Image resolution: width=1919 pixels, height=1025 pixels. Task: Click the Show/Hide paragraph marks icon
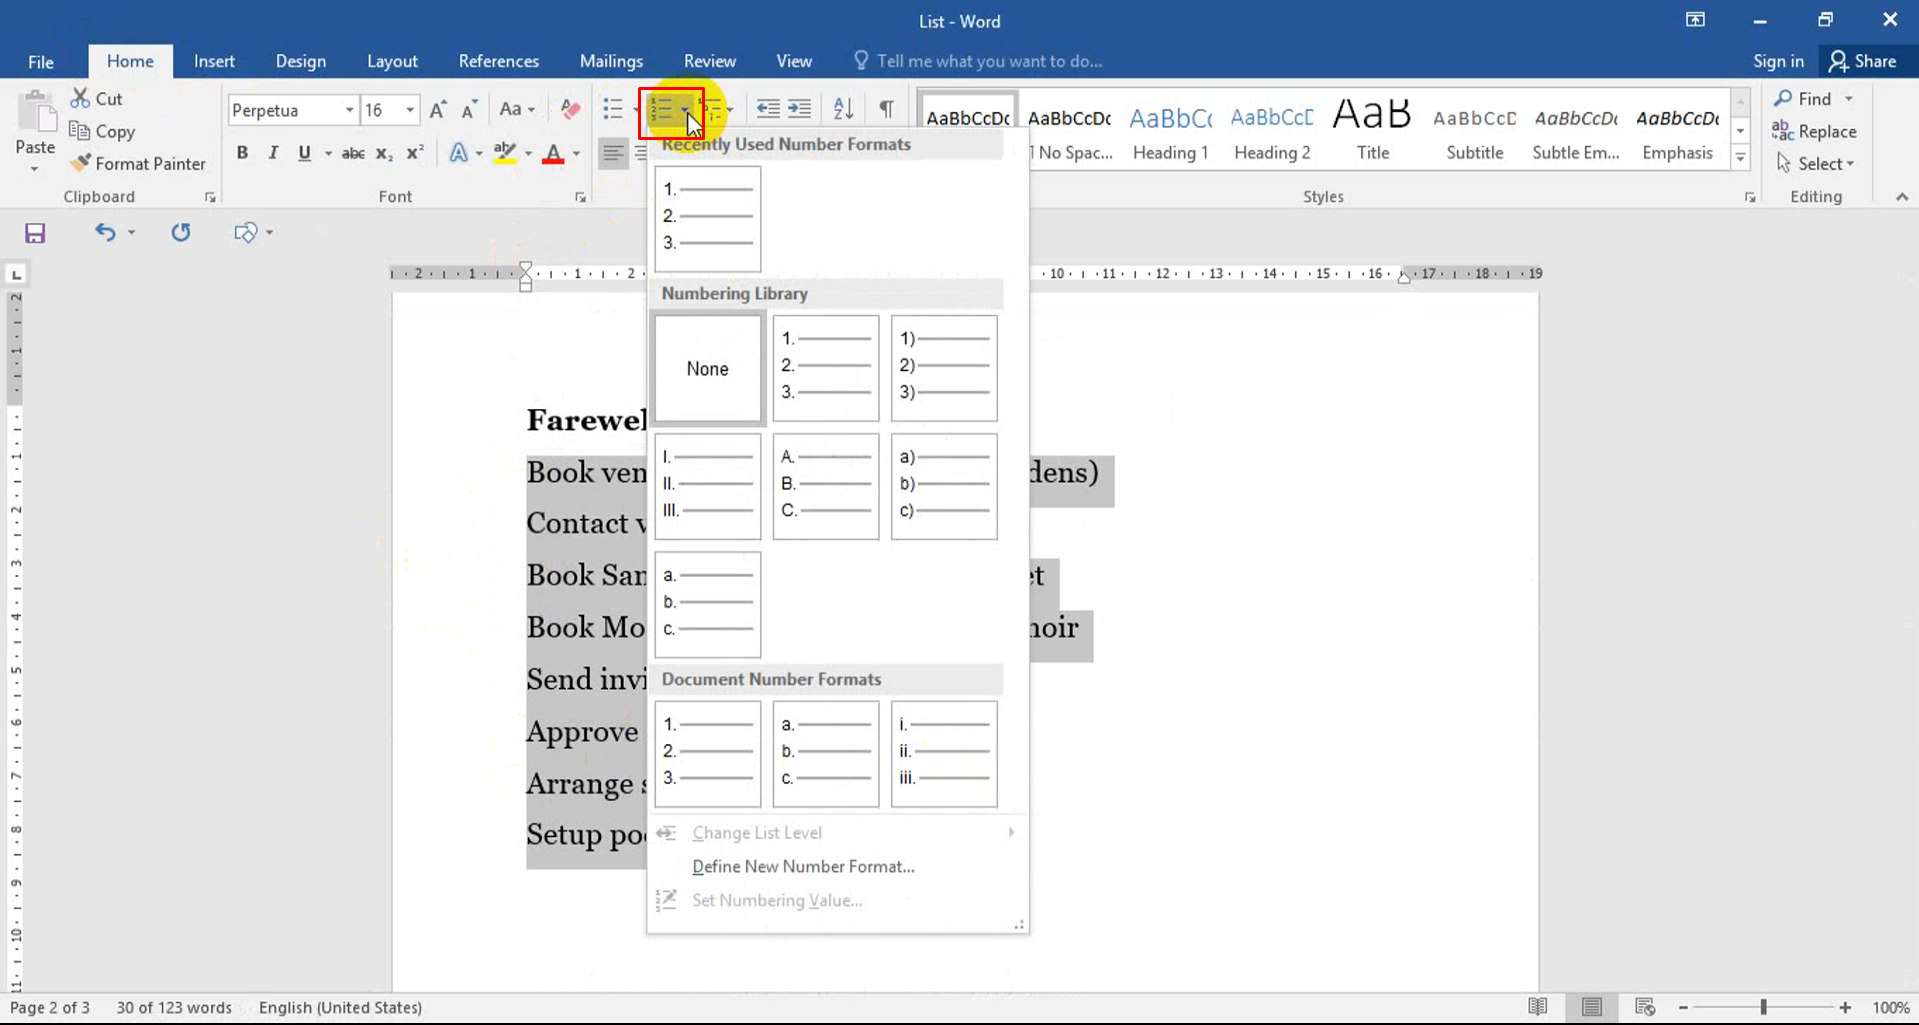click(886, 109)
